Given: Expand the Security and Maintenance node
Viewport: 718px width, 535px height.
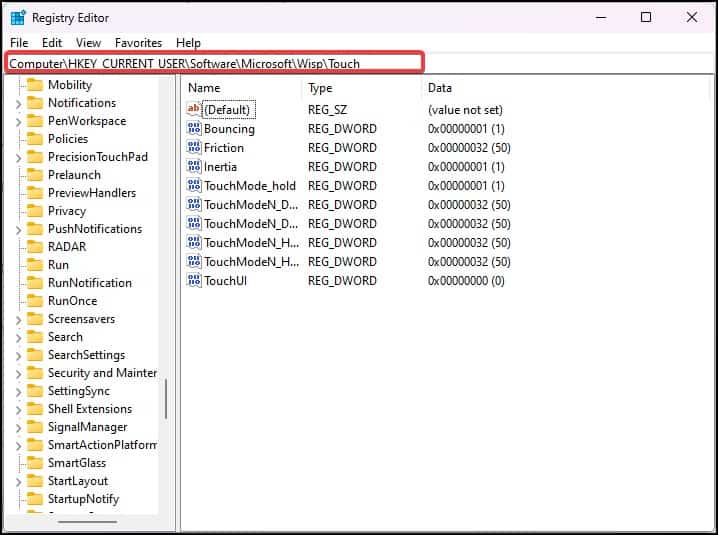Looking at the screenshot, I should click(x=18, y=374).
